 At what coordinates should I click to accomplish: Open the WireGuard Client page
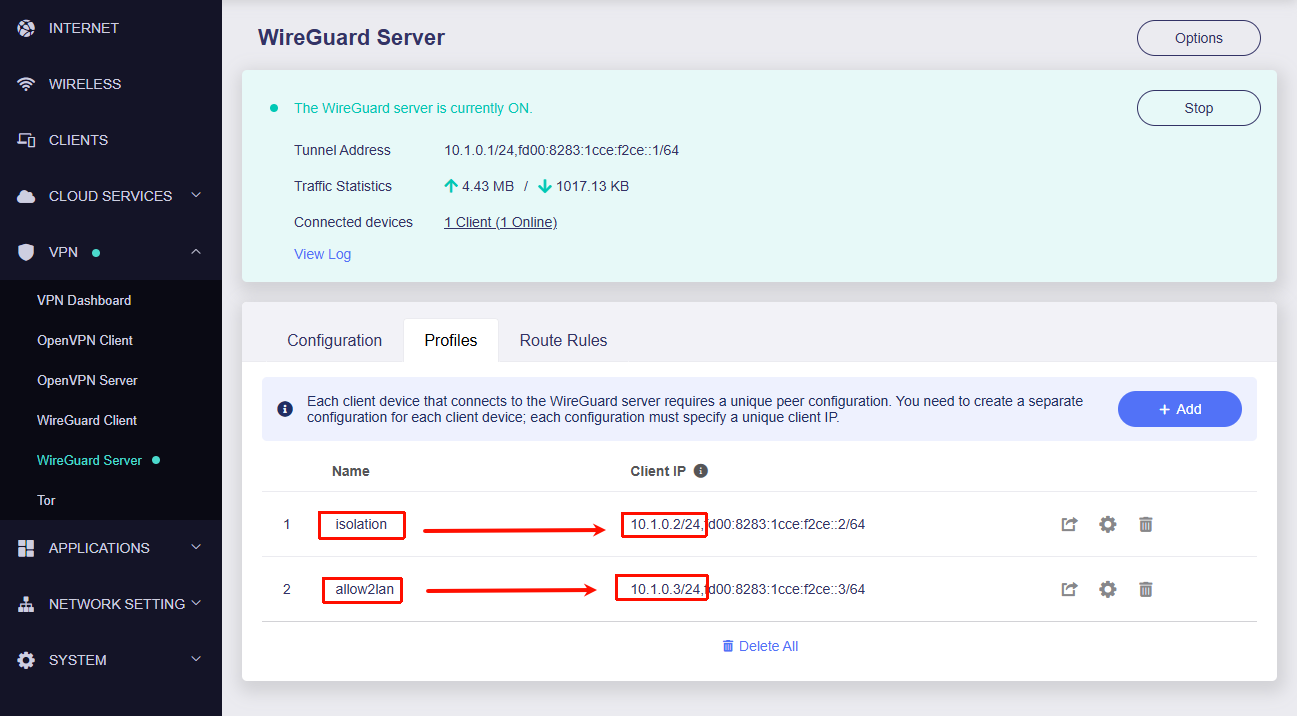[87, 420]
